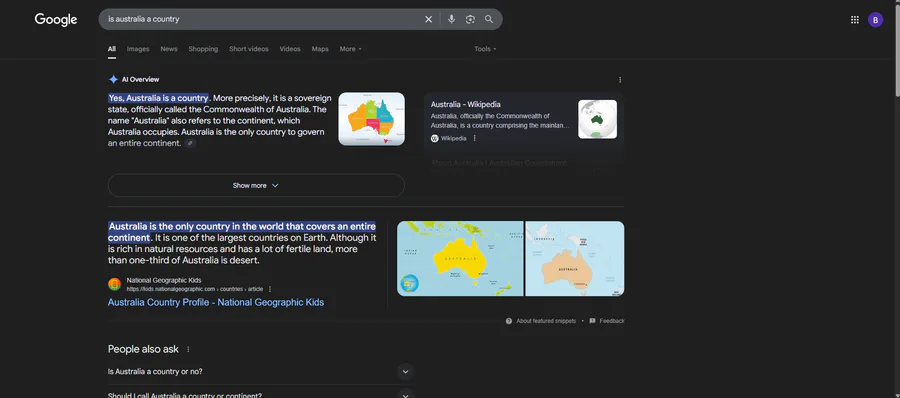Switch to the News tab
Screen dimensions: 900x398
tap(169, 49)
